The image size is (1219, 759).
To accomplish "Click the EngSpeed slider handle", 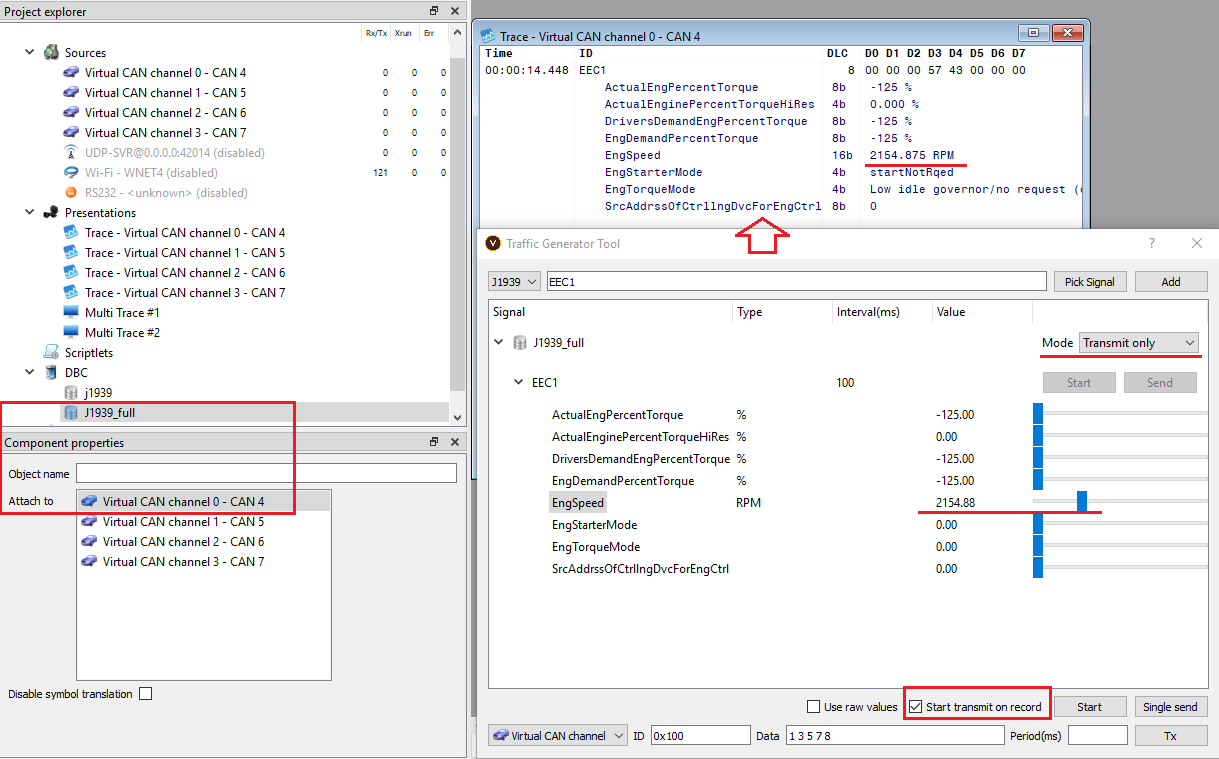I will (x=1082, y=502).
